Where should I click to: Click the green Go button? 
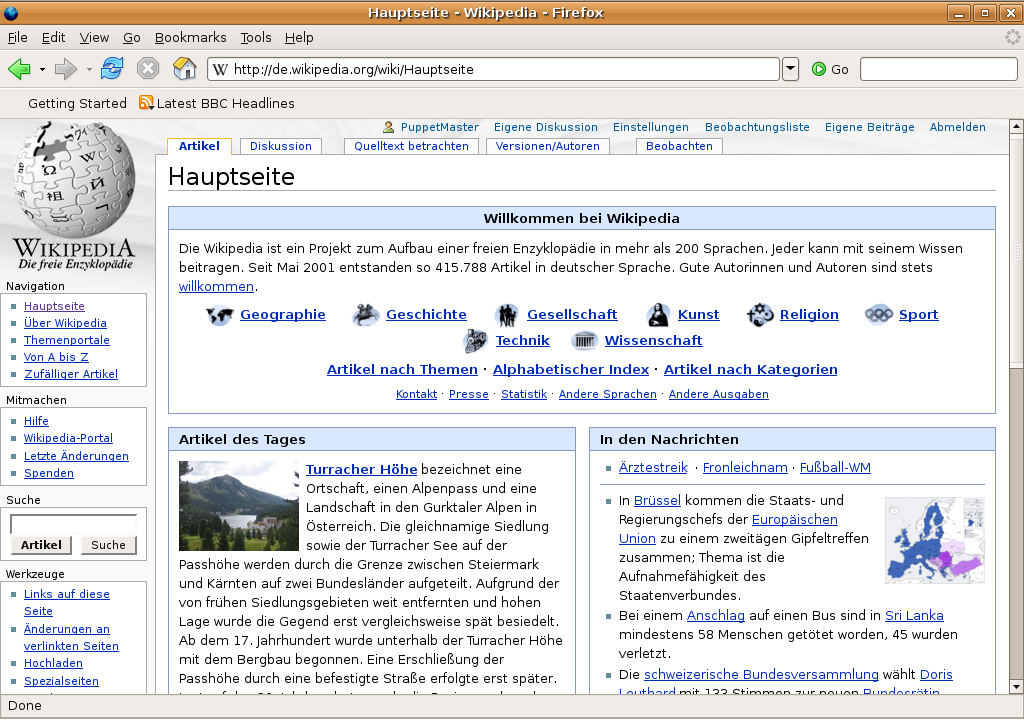(x=830, y=69)
